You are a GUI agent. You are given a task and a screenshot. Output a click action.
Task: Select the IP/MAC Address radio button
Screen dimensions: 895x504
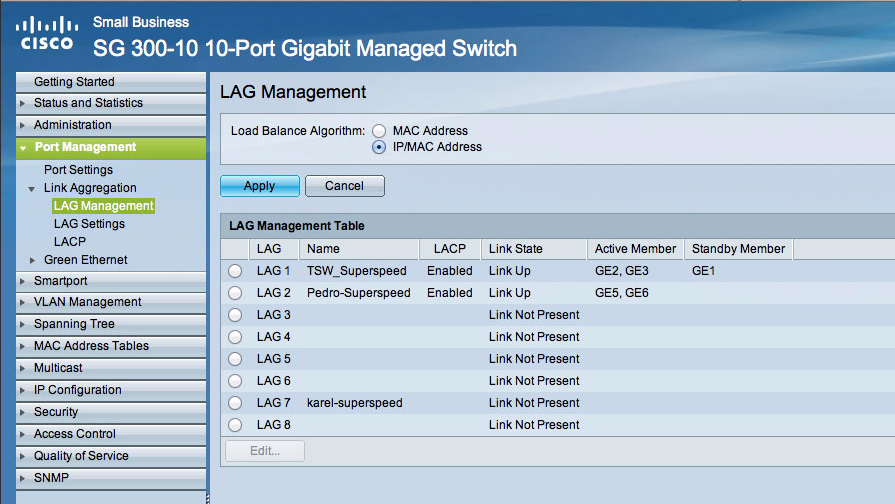379,147
